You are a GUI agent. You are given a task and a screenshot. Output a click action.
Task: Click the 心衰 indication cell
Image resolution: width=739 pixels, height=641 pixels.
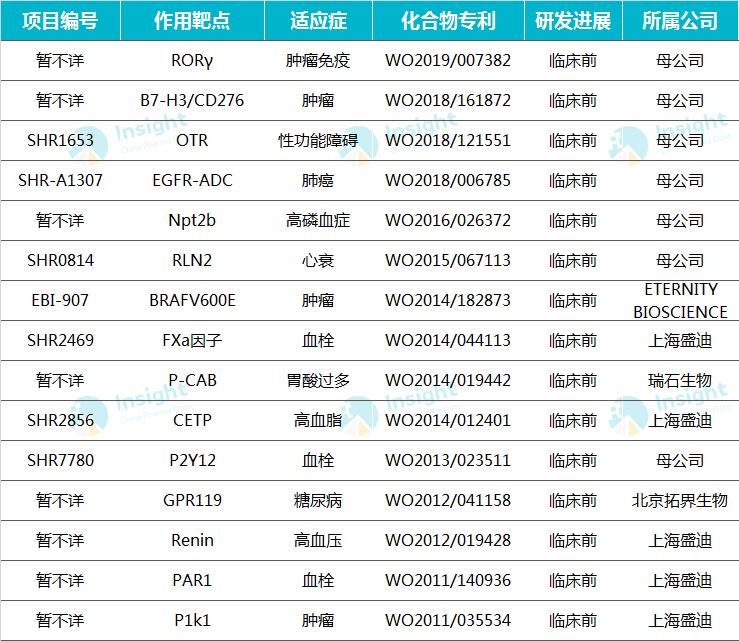(318, 261)
